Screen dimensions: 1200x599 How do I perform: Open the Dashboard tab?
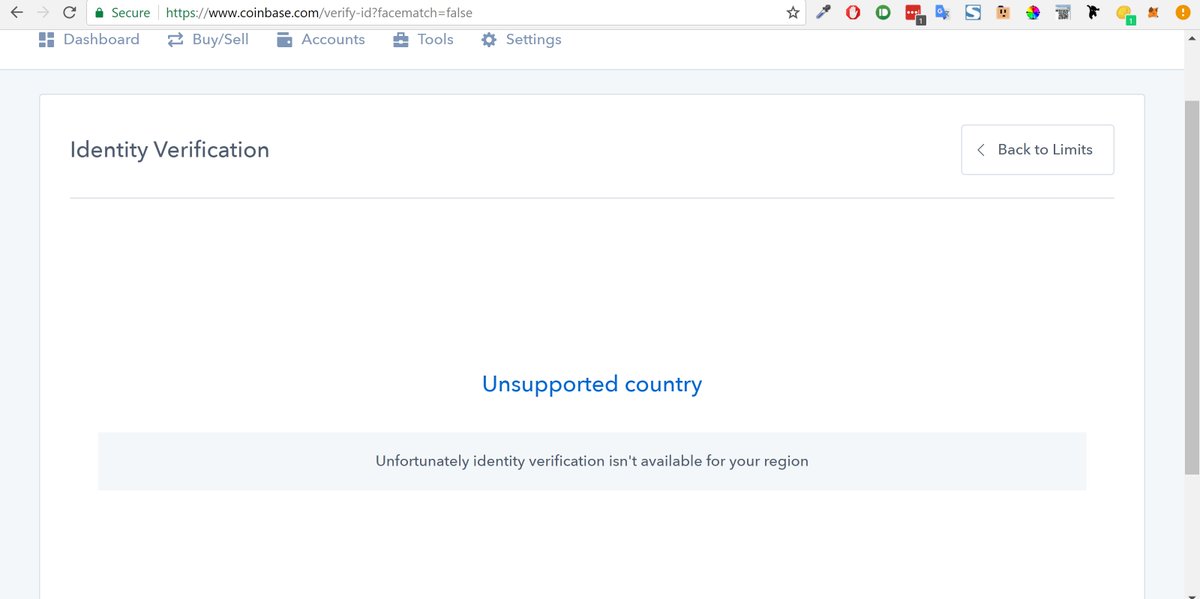(89, 39)
